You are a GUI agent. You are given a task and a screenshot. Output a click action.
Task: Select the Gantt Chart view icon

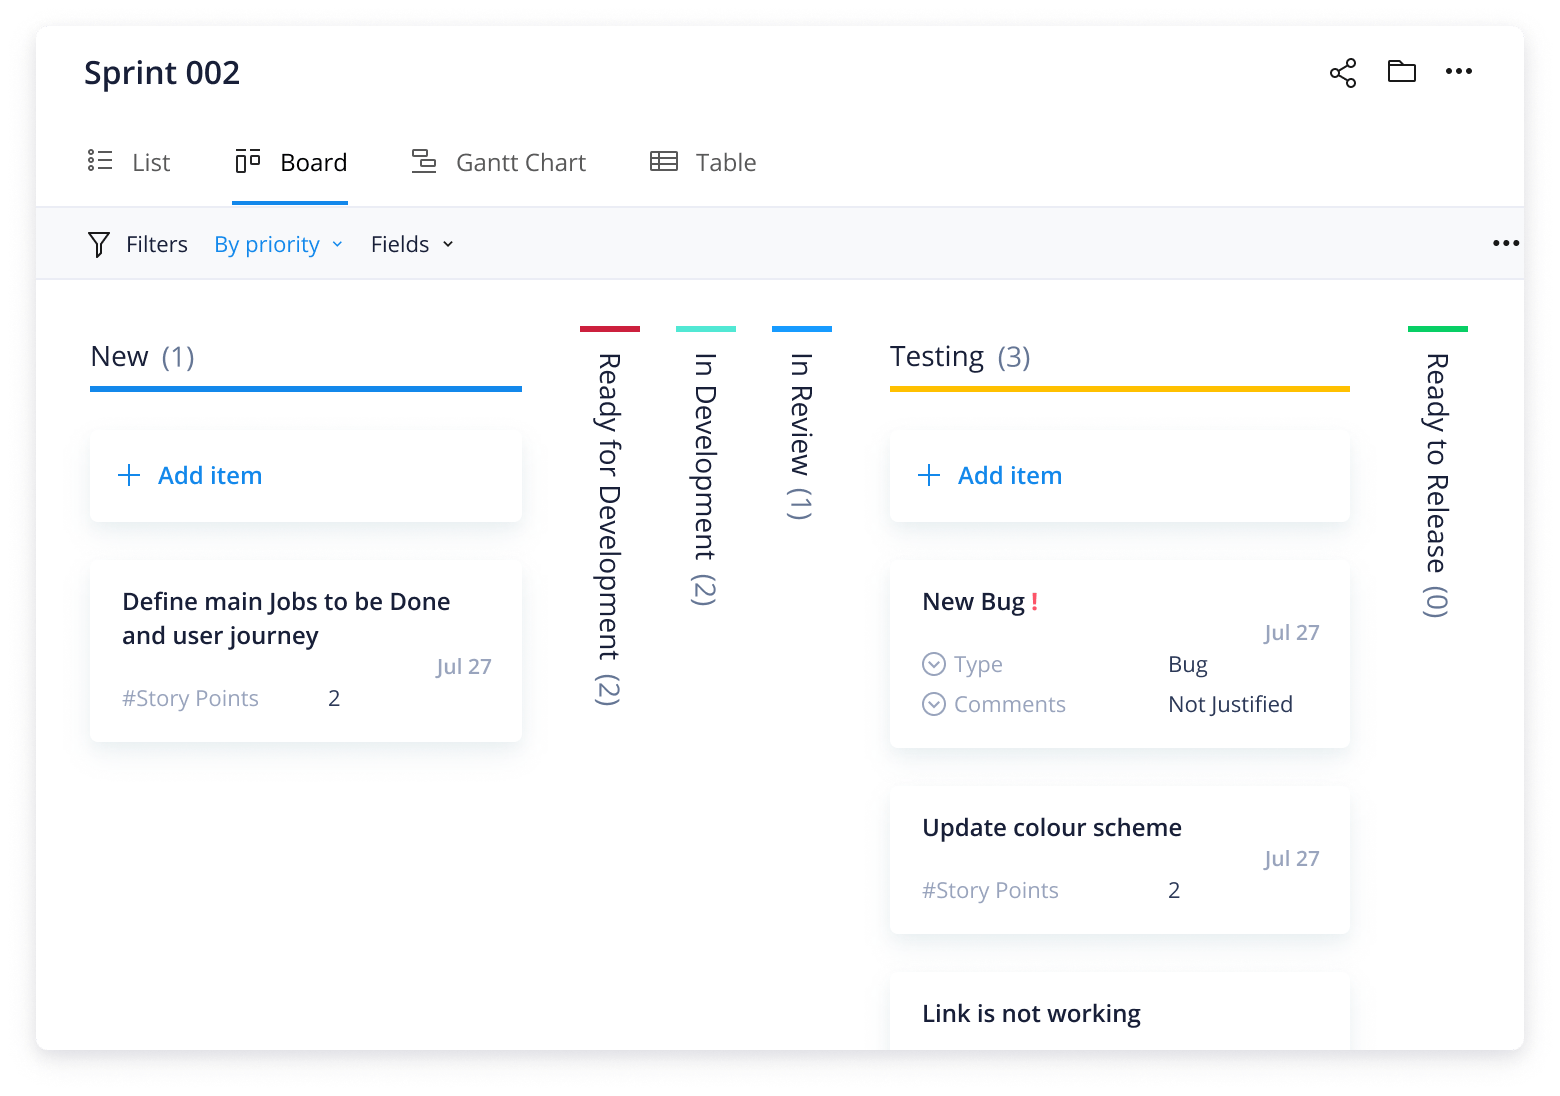pos(424,160)
